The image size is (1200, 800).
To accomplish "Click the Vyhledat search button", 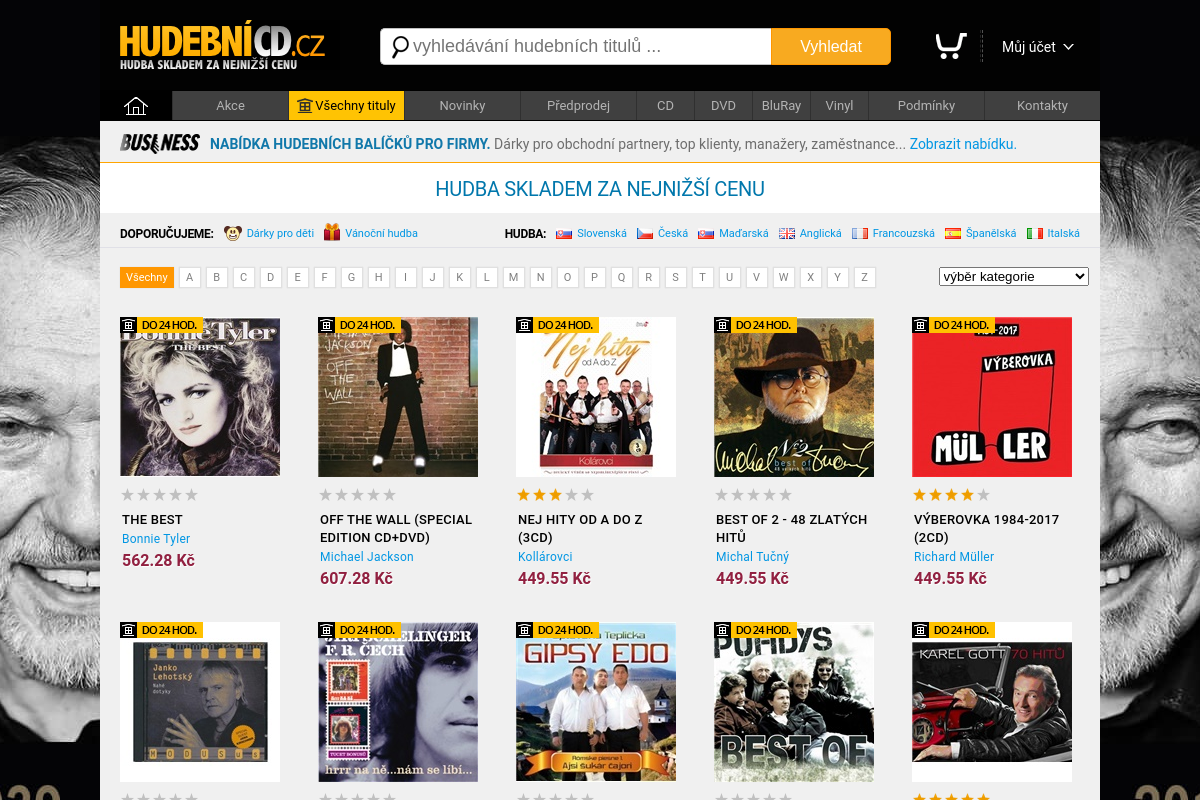I will click(831, 47).
